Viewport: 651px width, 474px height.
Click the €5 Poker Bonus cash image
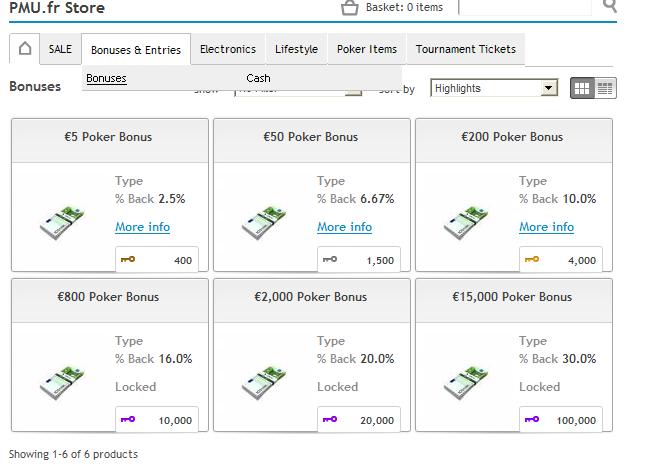coord(63,221)
